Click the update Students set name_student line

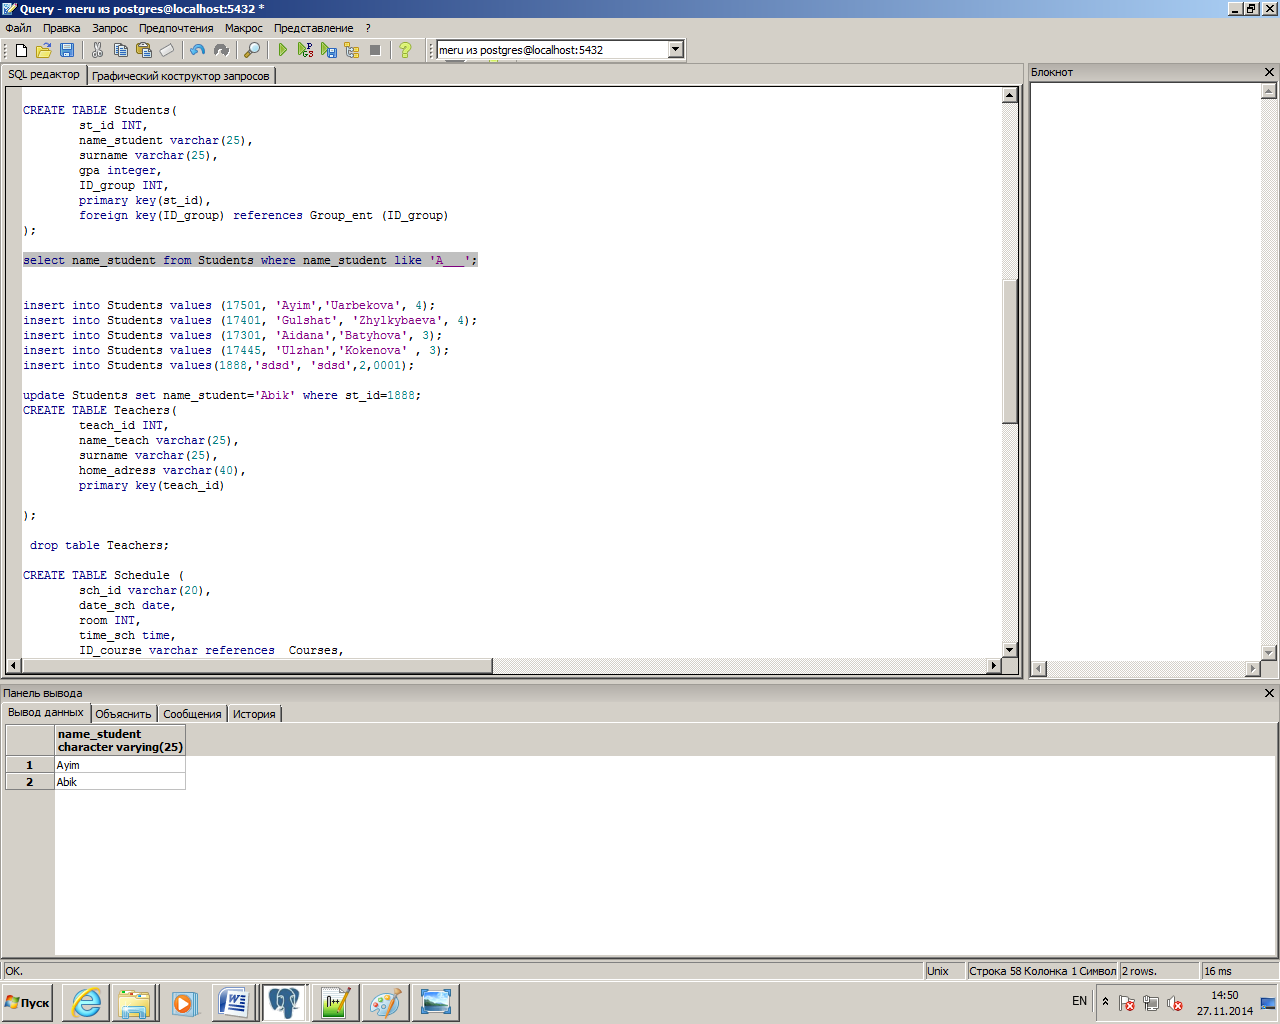(x=222, y=395)
